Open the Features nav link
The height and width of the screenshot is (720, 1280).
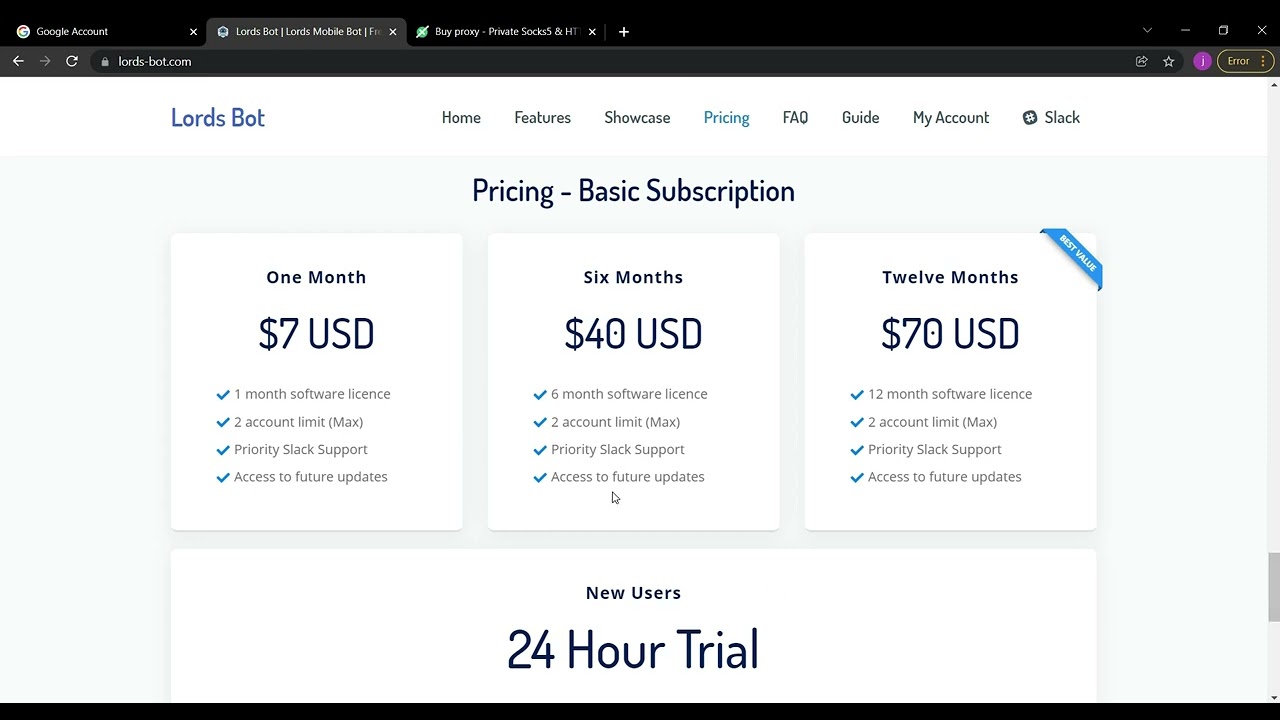click(x=543, y=118)
